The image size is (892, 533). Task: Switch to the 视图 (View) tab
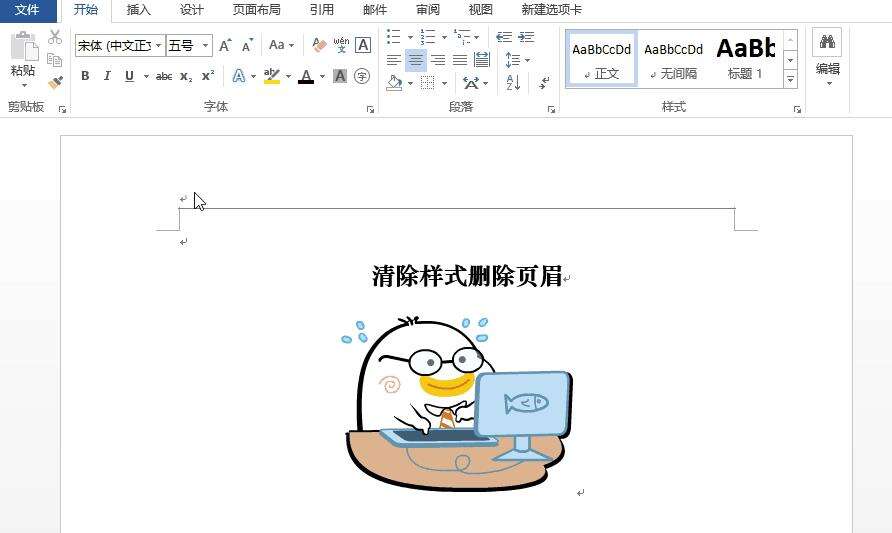(481, 10)
